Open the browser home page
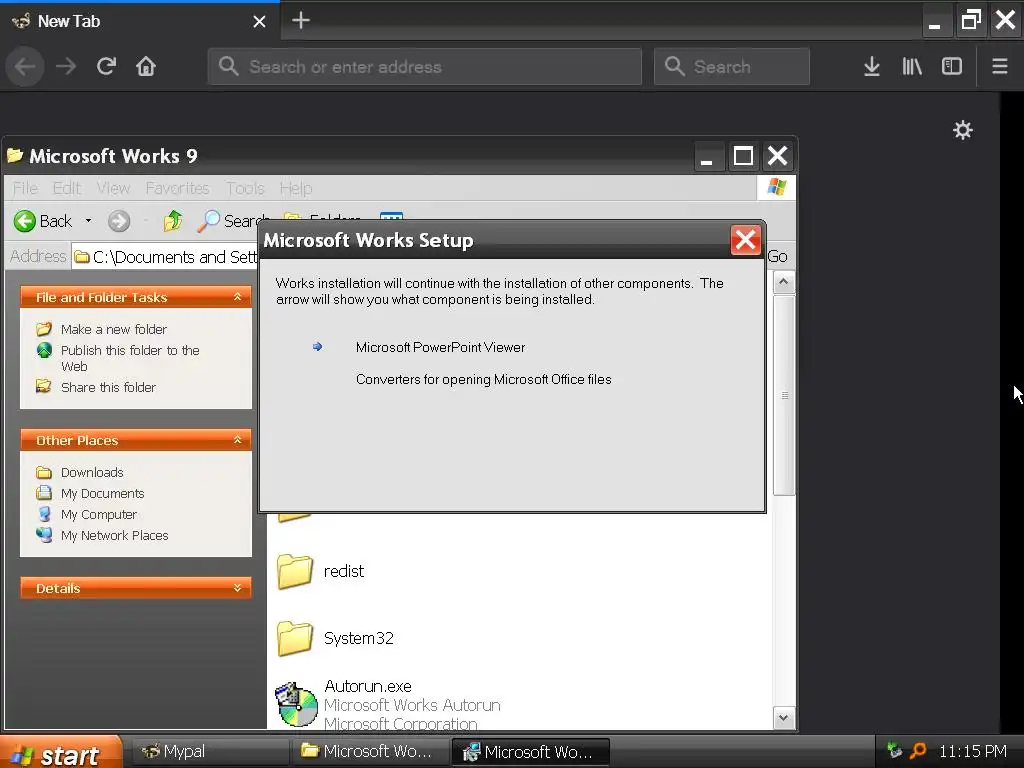The image size is (1024, 768). [x=146, y=67]
